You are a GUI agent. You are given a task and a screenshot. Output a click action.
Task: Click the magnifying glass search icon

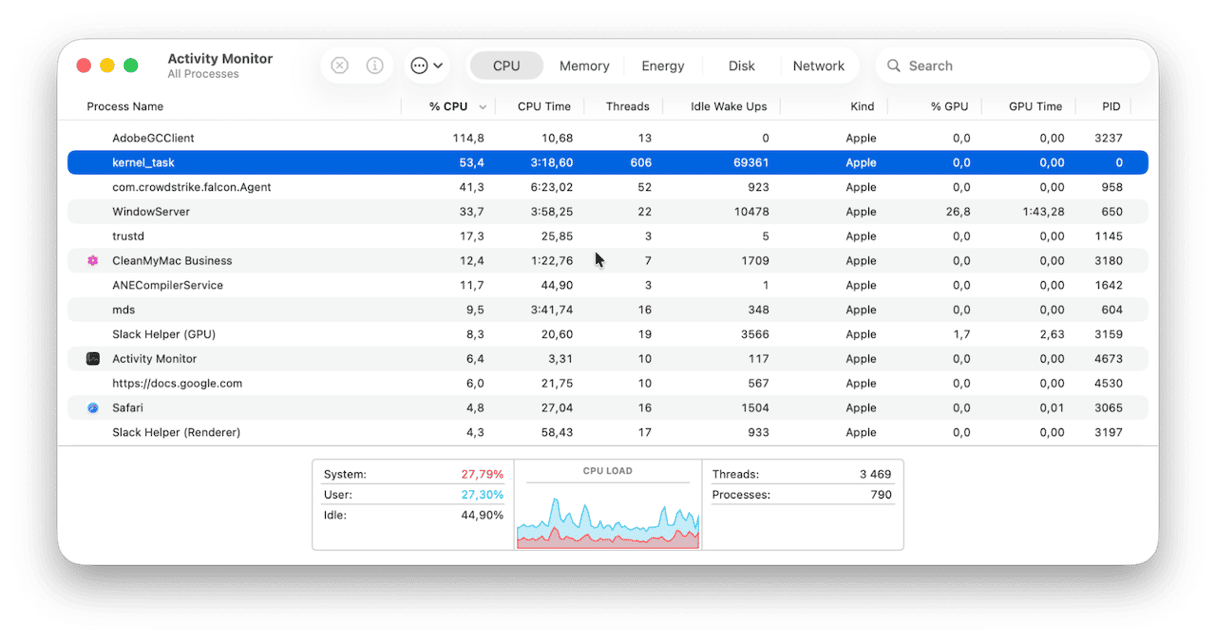pyautogui.click(x=894, y=66)
